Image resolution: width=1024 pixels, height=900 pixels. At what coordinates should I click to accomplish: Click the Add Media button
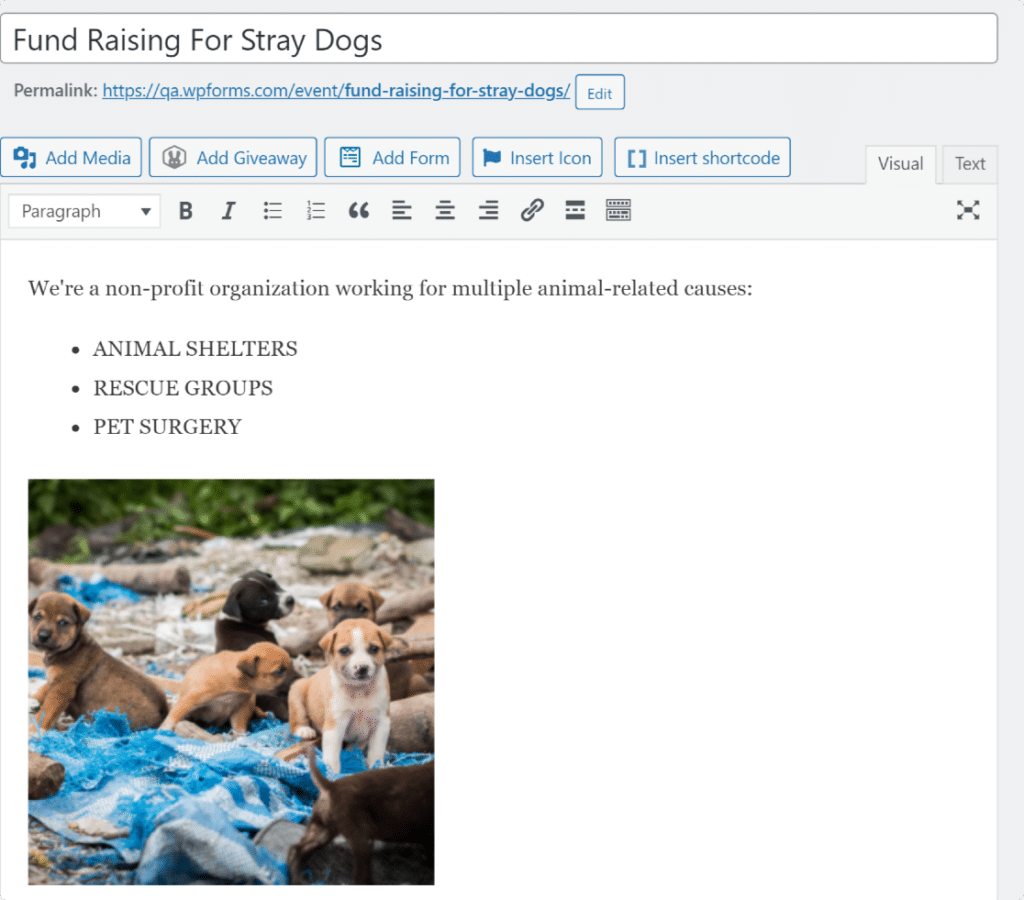click(x=71, y=157)
